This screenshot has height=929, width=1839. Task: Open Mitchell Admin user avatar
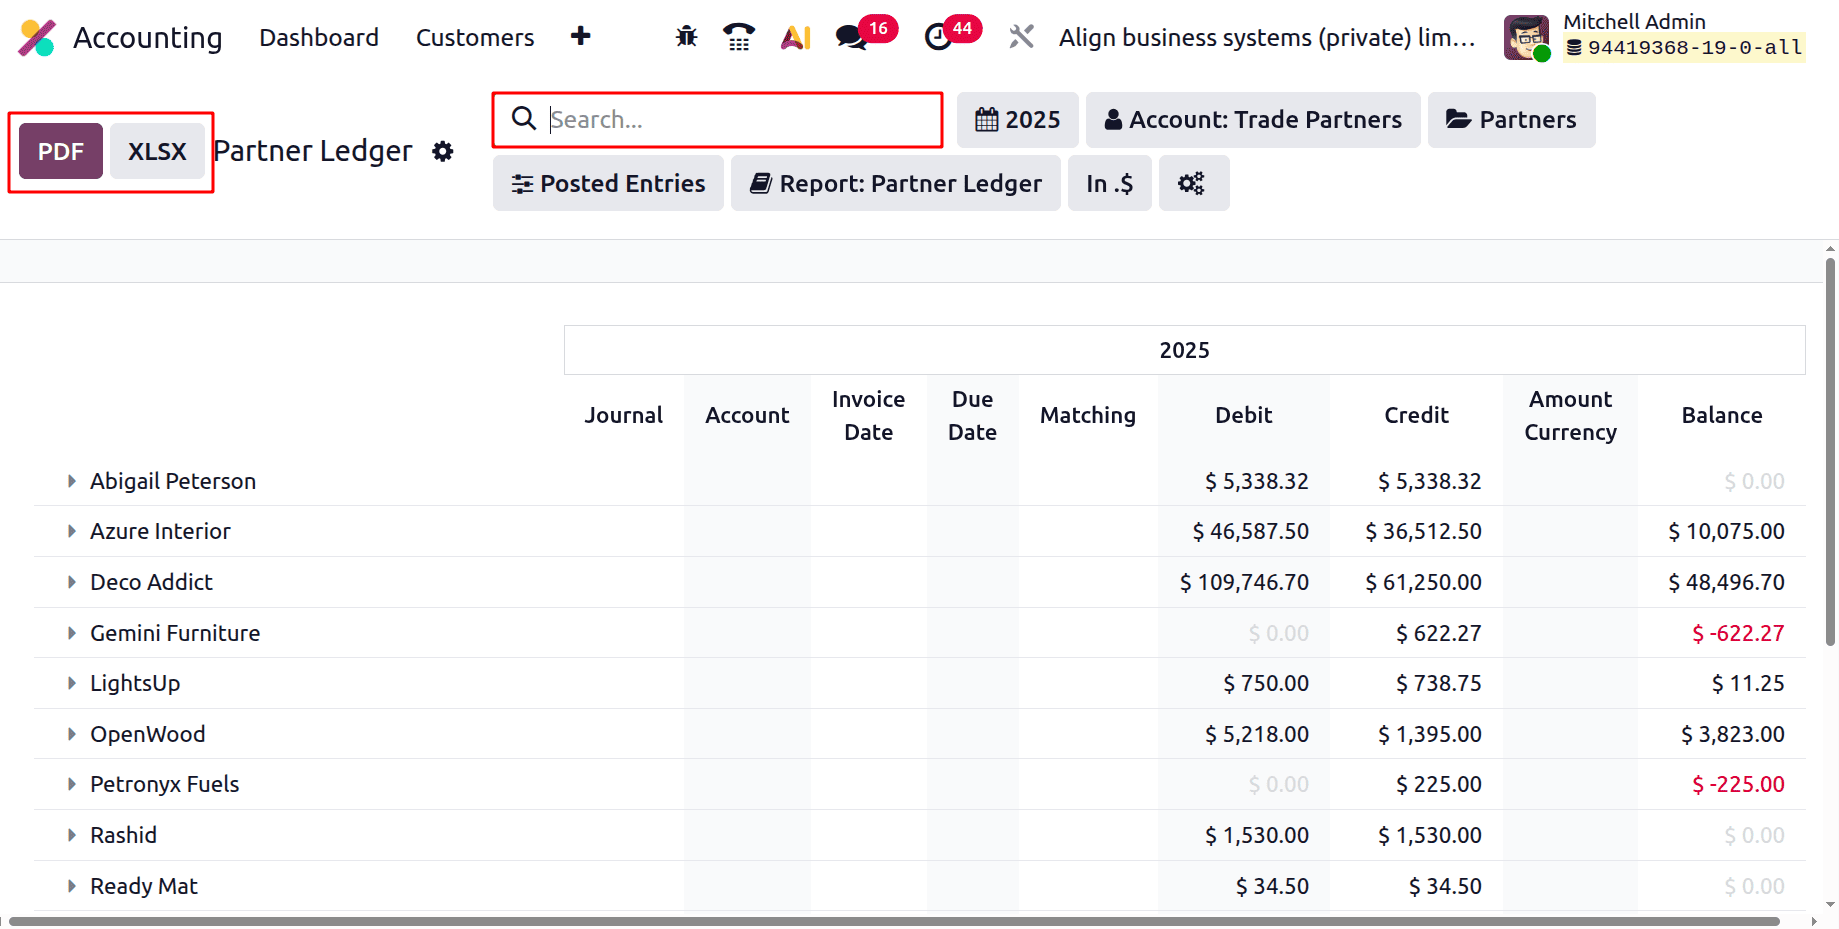pyautogui.click(x=1526, y=38)
